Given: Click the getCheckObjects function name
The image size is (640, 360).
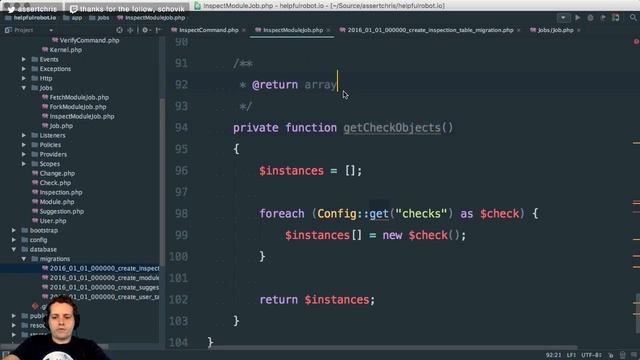Looking at the screenshot, I should pyautogui.click(x=392, y=128).
